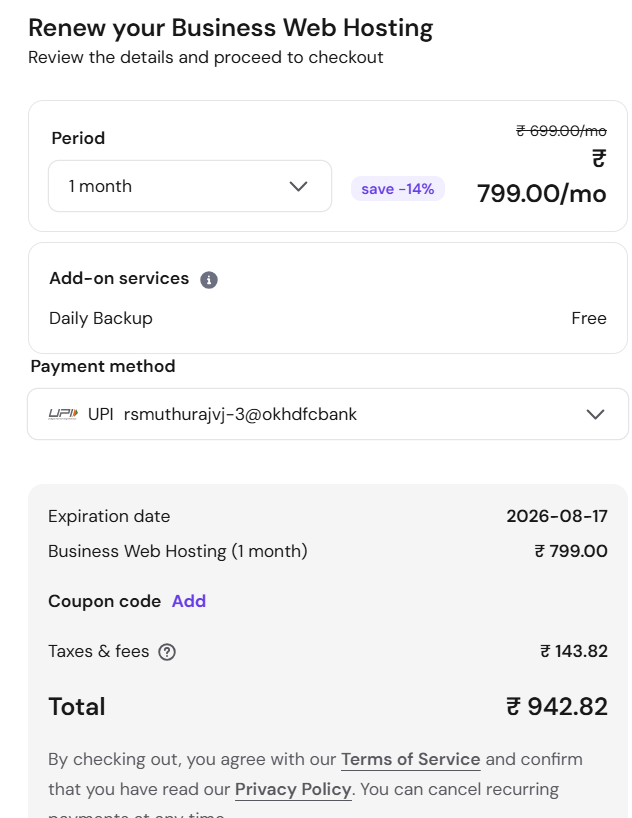632x818 pixels.
Task: Click the Taxes & fees amount 143.82
Action: tap(574, 651)
